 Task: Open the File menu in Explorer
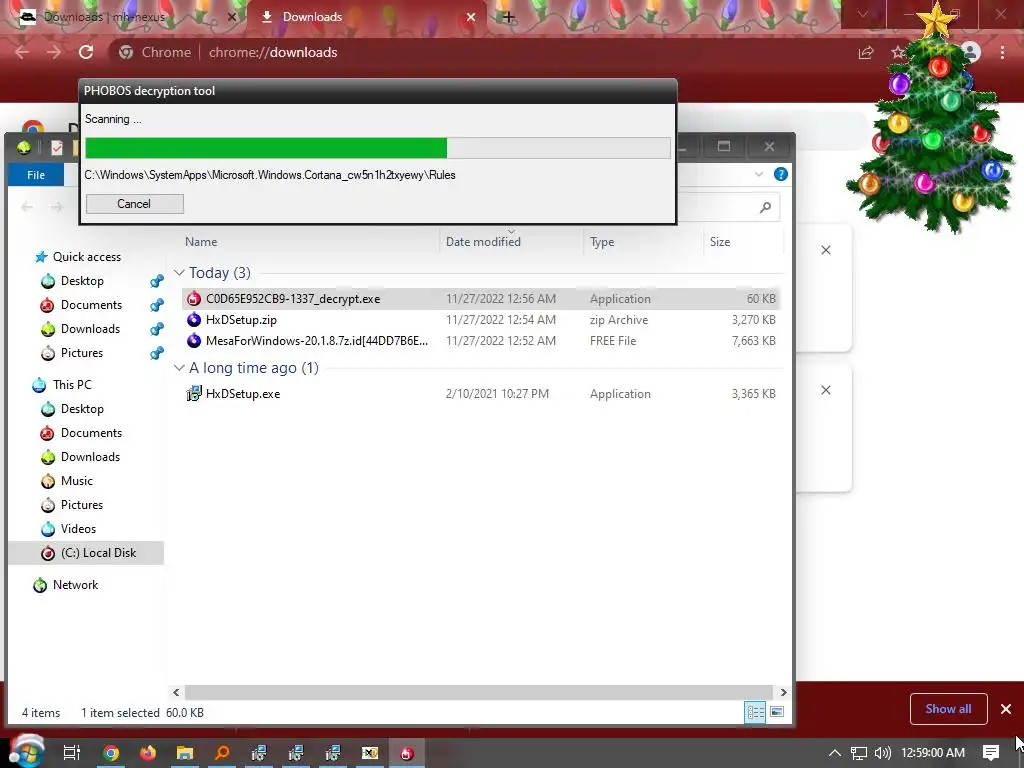click(x=36, y=175)
